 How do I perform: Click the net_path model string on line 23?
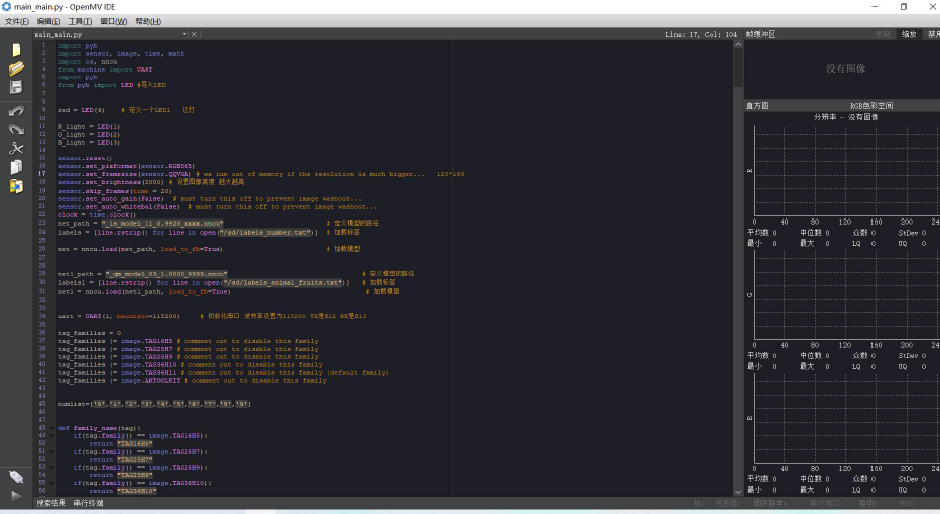[x=162, y=223]
